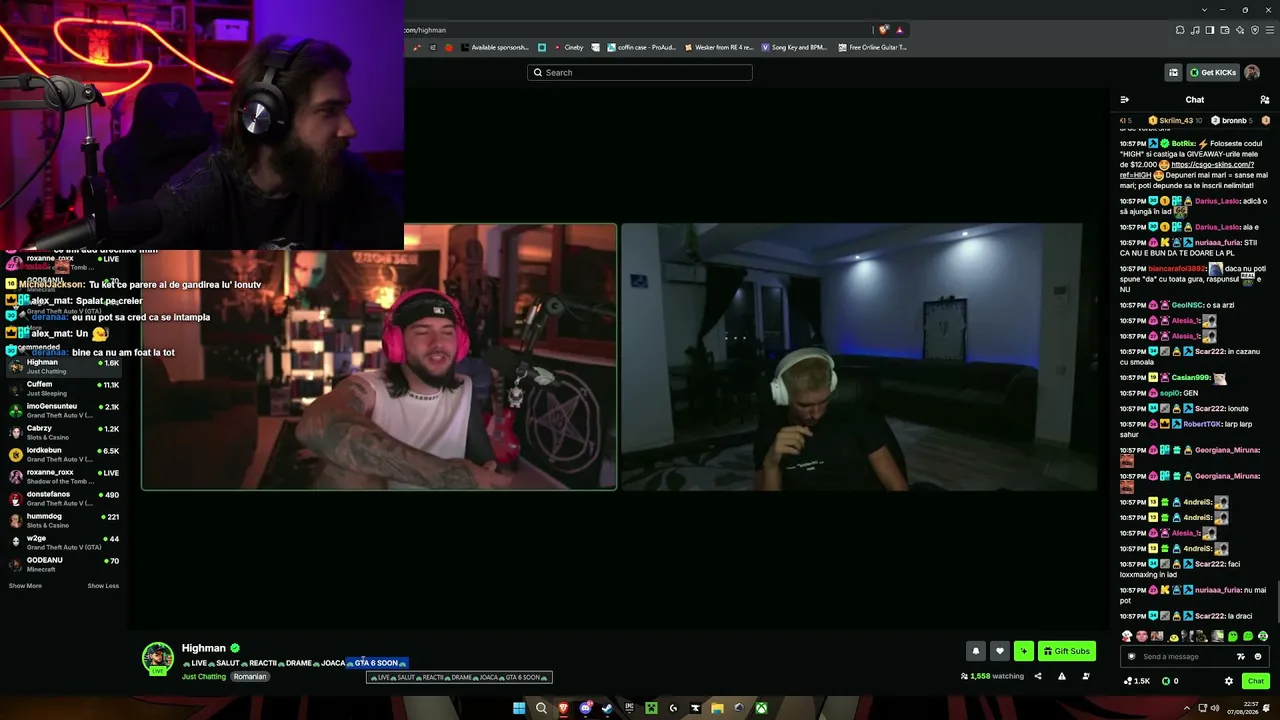Open the chat users list icon
The width and height of the screenshot is (1280, 720).
pos(1265,100)
